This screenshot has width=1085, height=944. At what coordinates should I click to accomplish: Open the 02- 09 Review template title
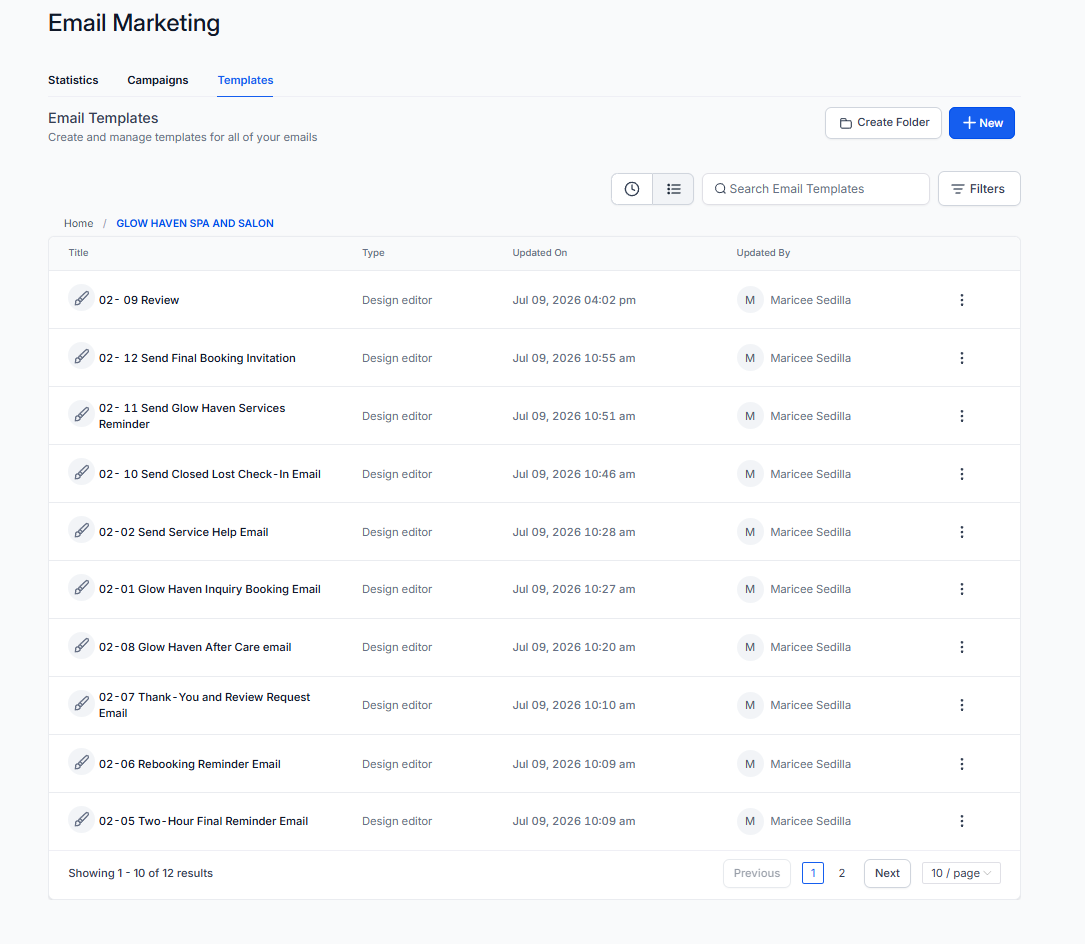point(139,300)
